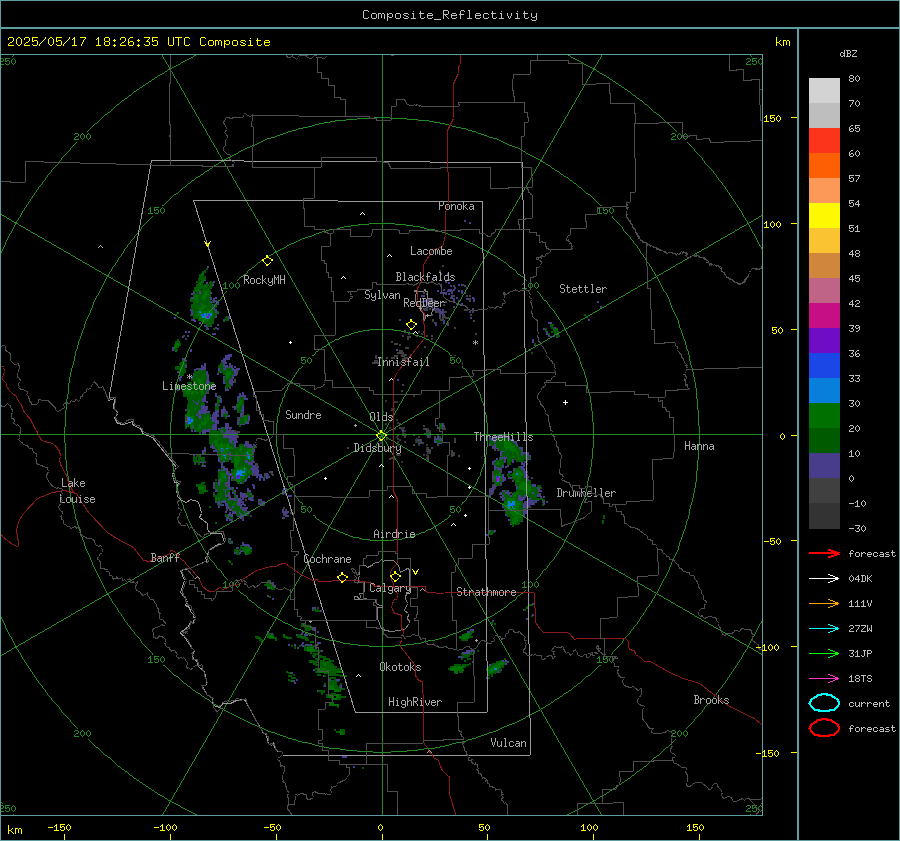Click the Sundre label
Viewport: 900px width, 841px height.
303,415
